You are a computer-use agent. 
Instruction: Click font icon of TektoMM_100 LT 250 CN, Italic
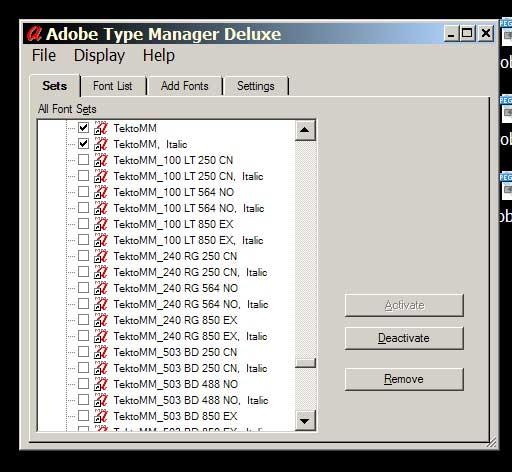pyautogui.click(x=101, y=176)
